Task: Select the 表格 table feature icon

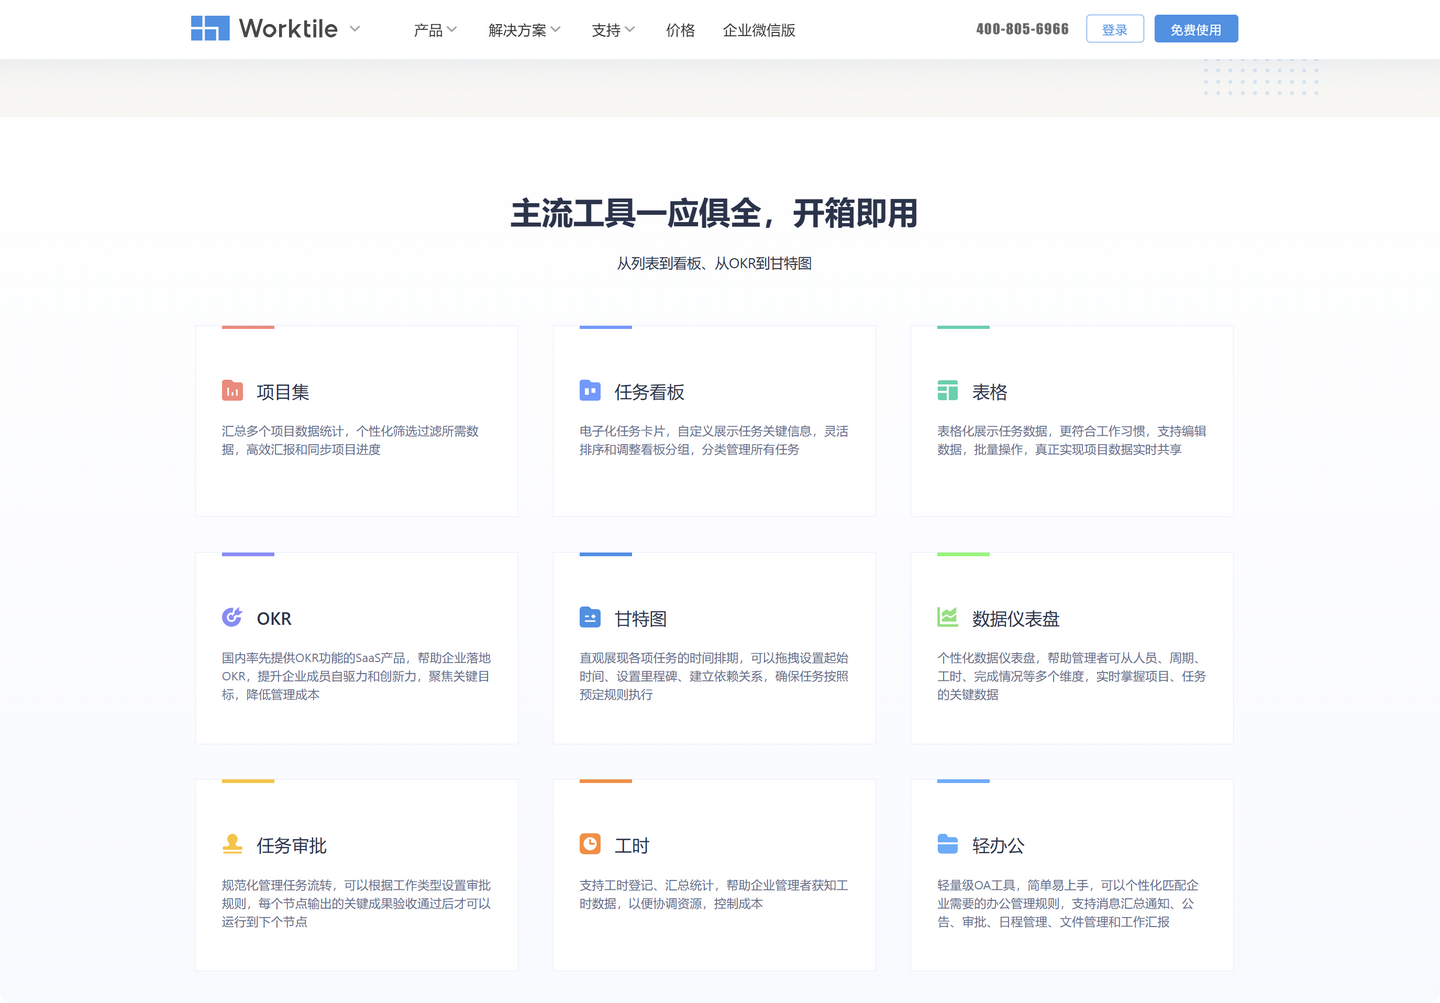Action: (948, 390)
